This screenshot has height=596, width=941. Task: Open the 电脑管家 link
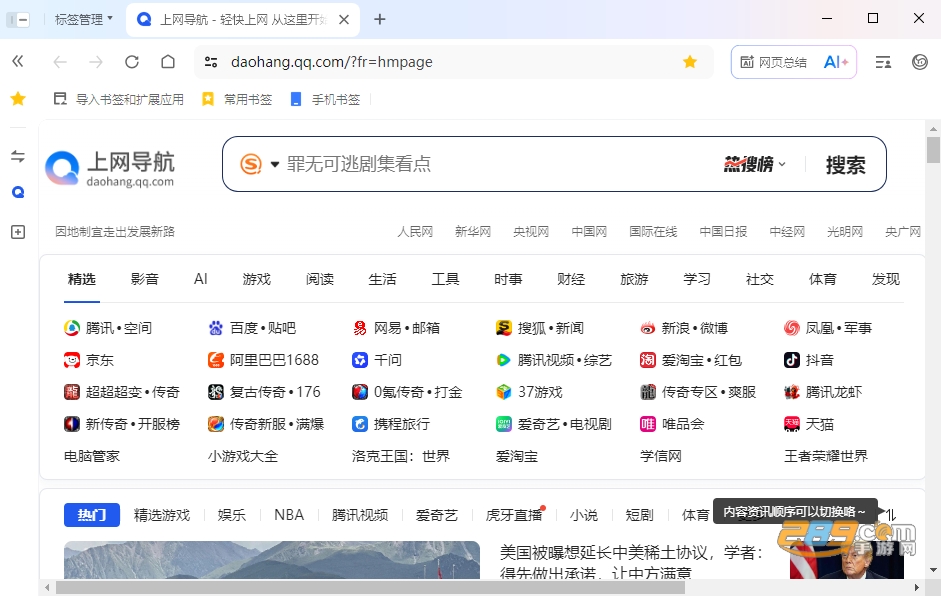92,456
